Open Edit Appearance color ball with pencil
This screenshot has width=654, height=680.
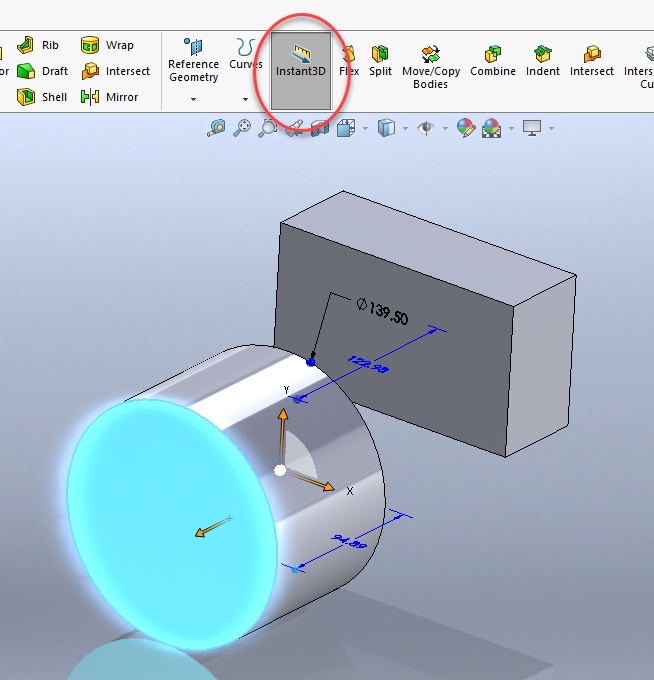coord(466,128)
